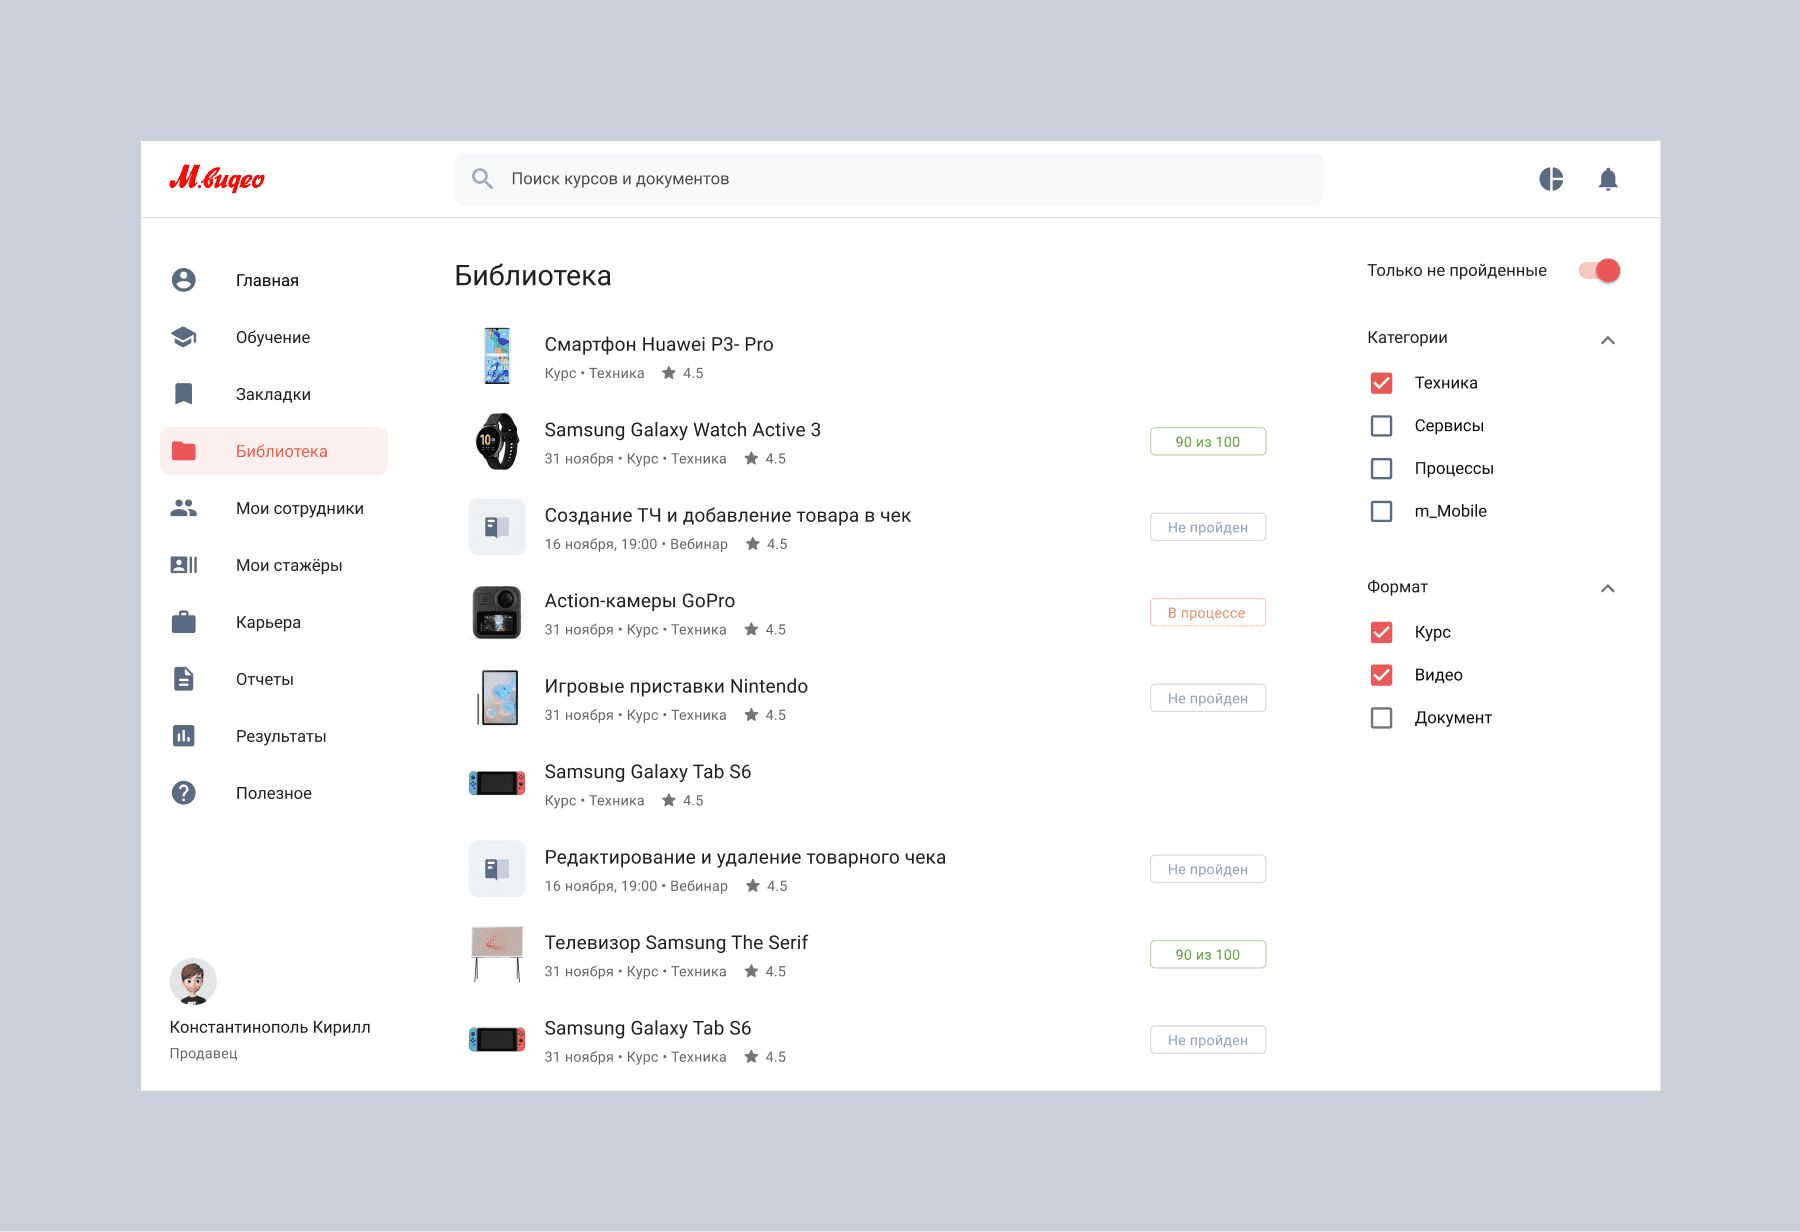This screenshot has height=1232, width=1800.
Task: Toggle the Только не пройденные switch
Action: [x=1599, y=271]
